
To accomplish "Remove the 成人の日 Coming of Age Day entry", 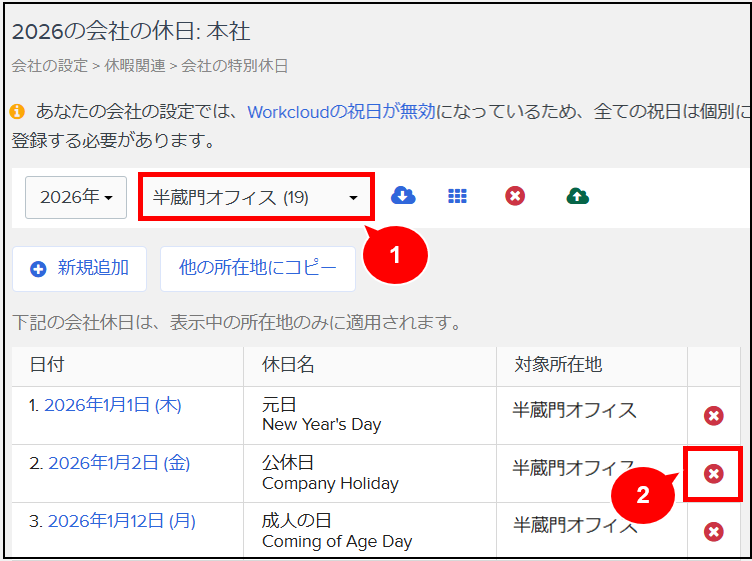I will click(713, 531).
